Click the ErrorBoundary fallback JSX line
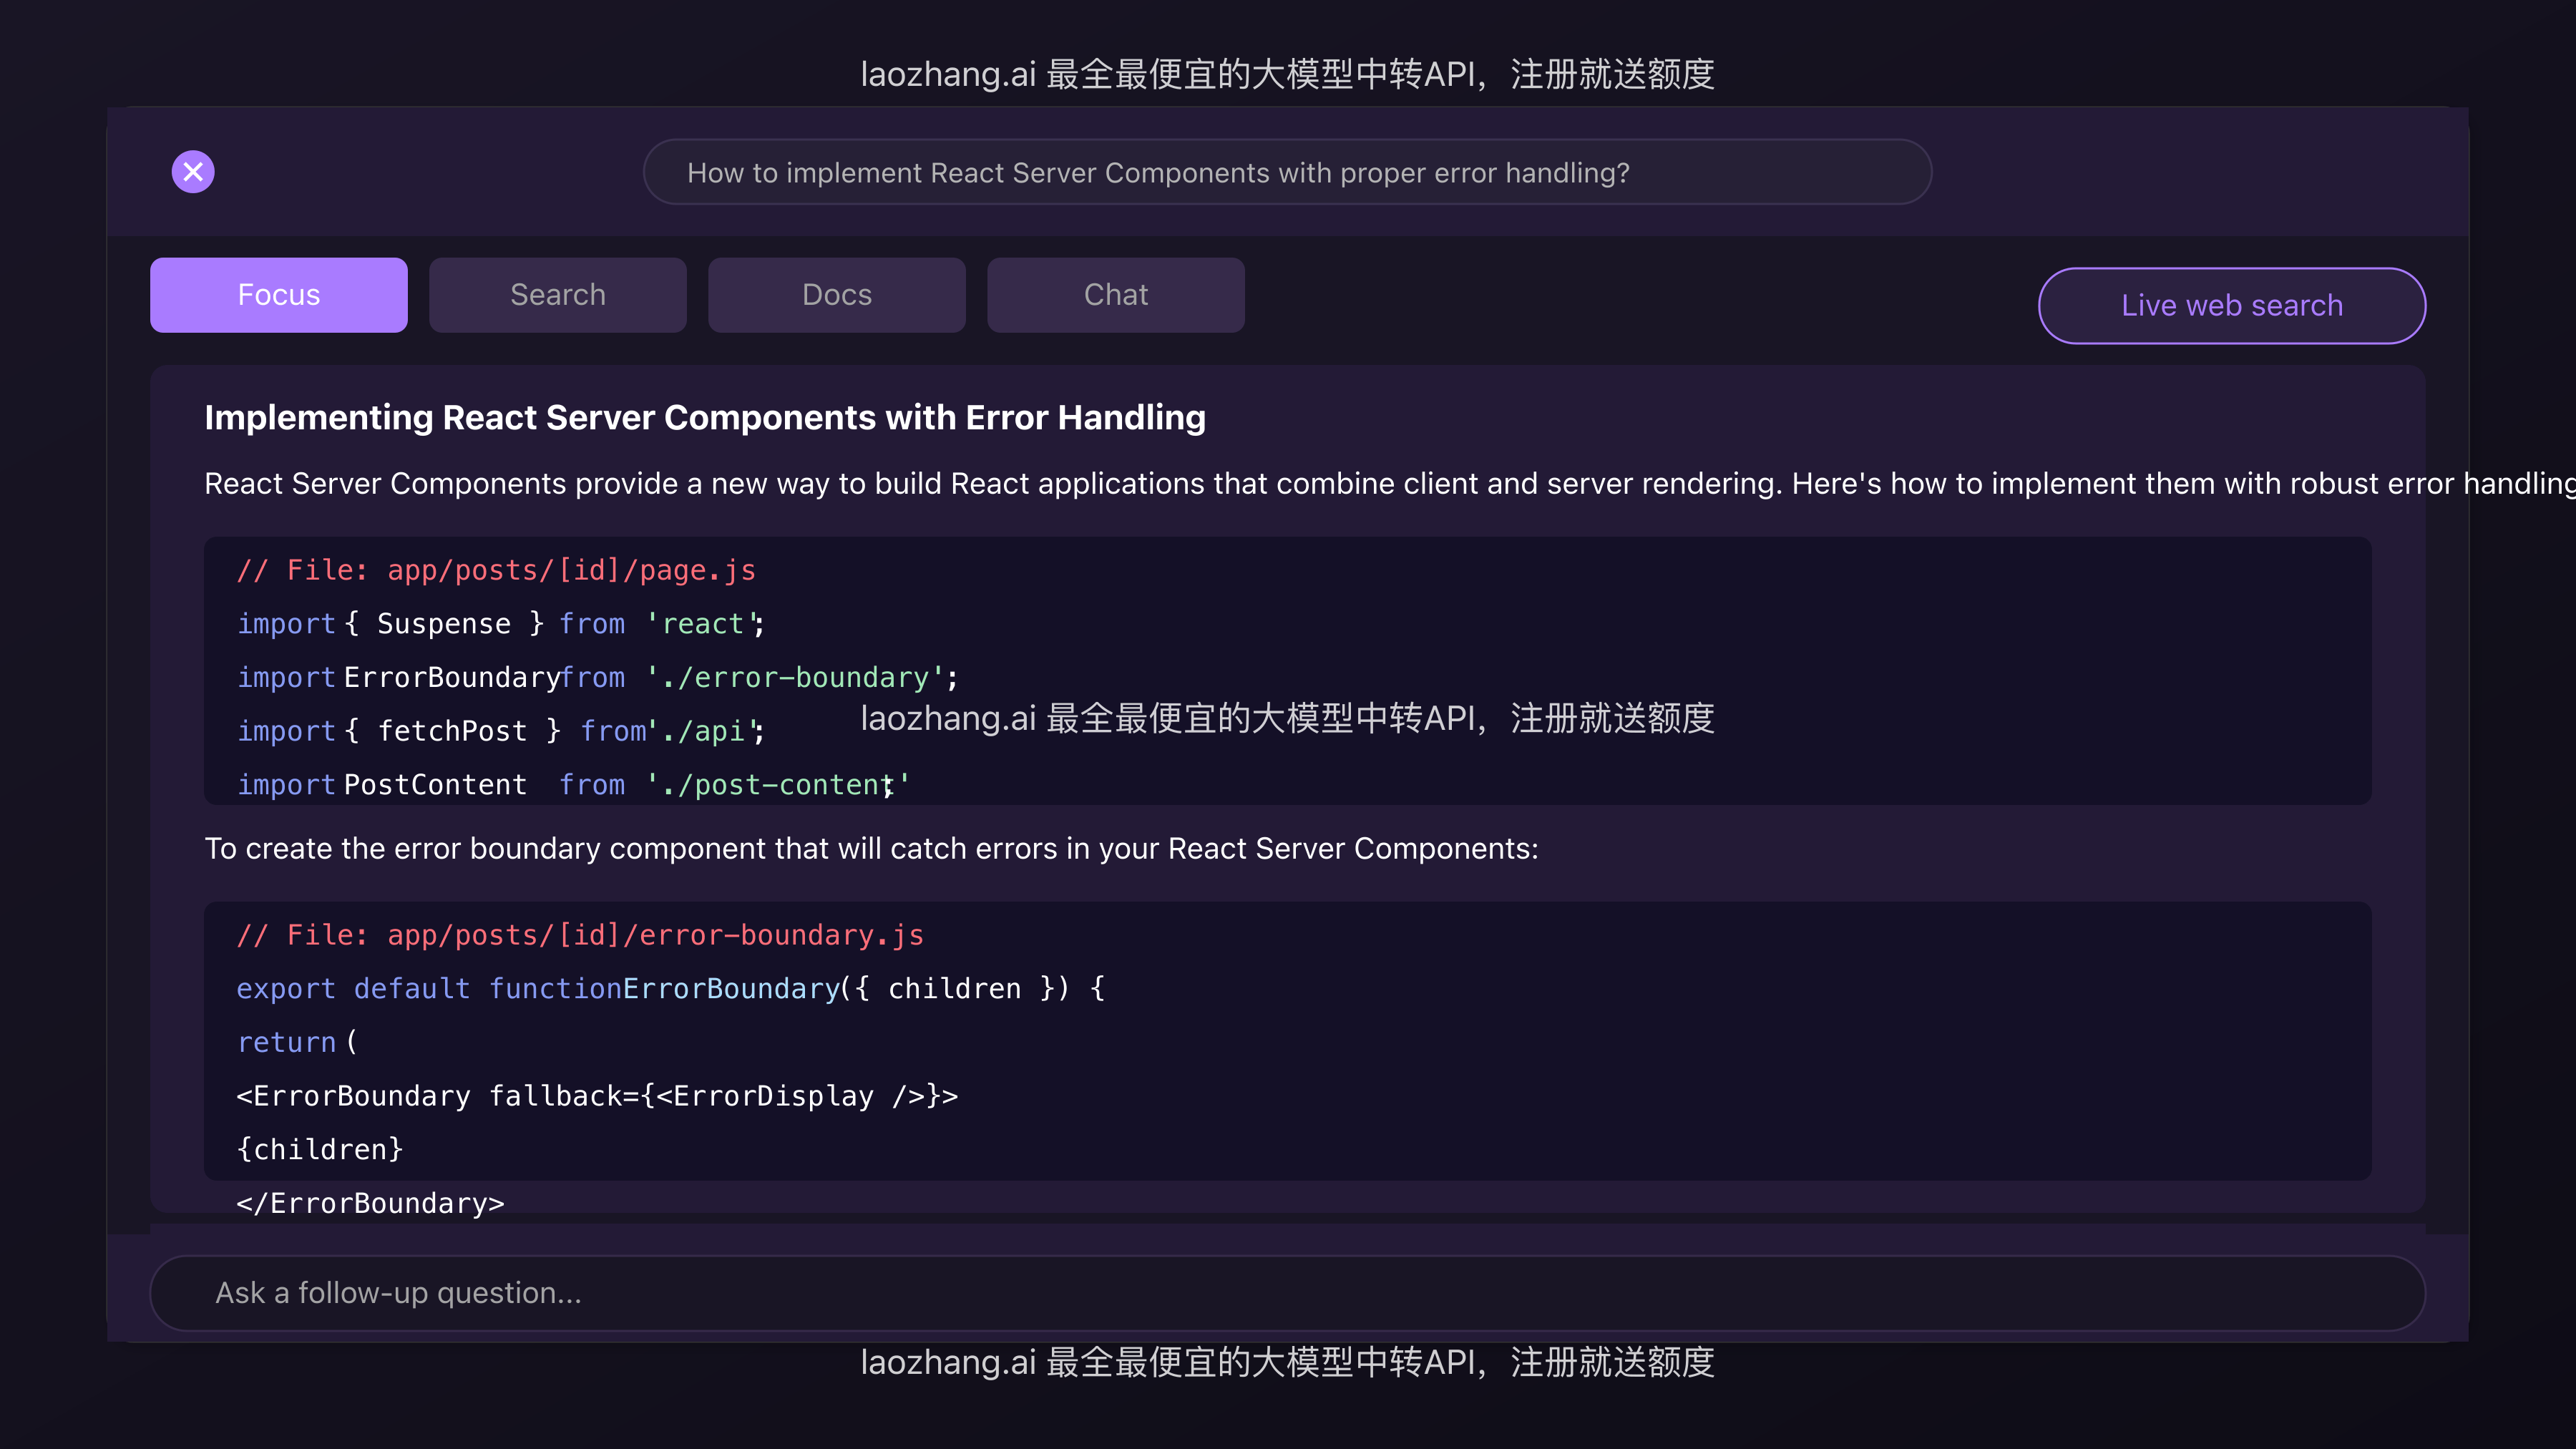The height and width of the screenshot is (1449, 2576). 597,1096
